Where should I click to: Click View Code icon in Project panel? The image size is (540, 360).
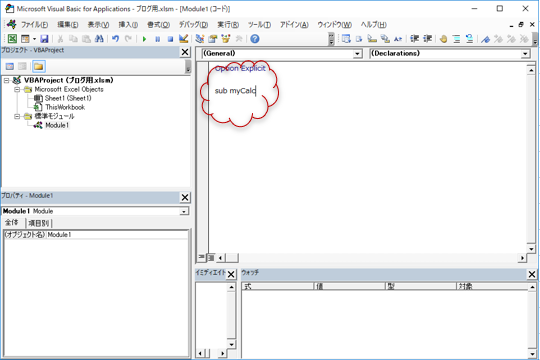click(x=10, y=66)
